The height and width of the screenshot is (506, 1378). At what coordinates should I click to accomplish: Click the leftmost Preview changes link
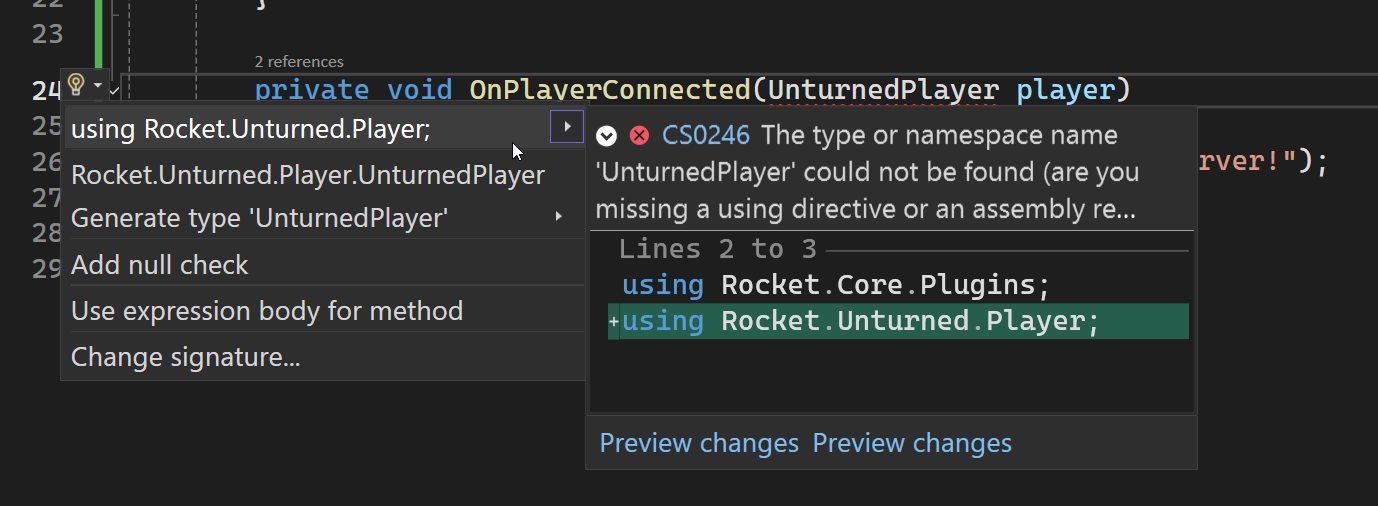[699, 443]
